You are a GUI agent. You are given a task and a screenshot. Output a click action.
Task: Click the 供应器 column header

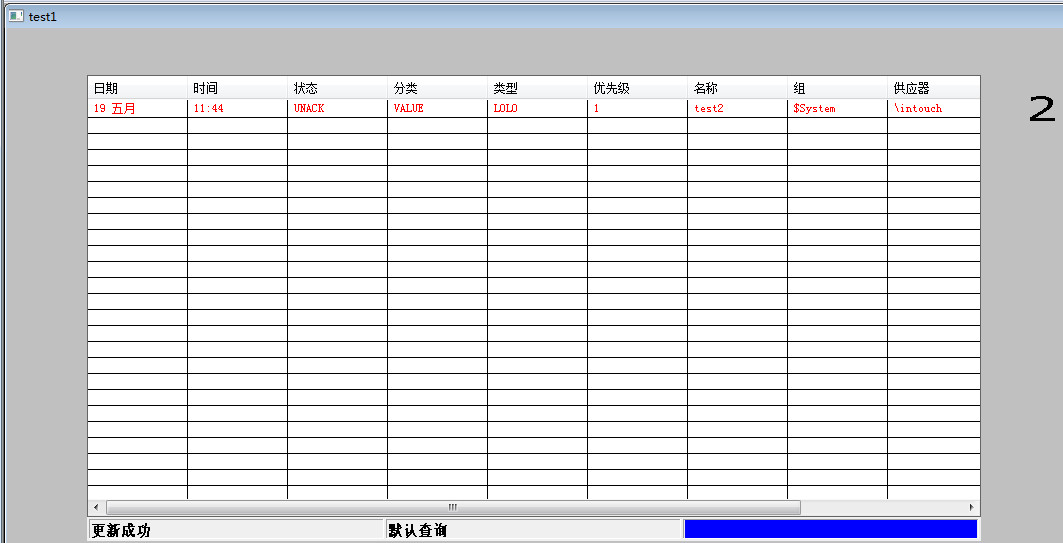pyautogui.click(x=934, y=88)
